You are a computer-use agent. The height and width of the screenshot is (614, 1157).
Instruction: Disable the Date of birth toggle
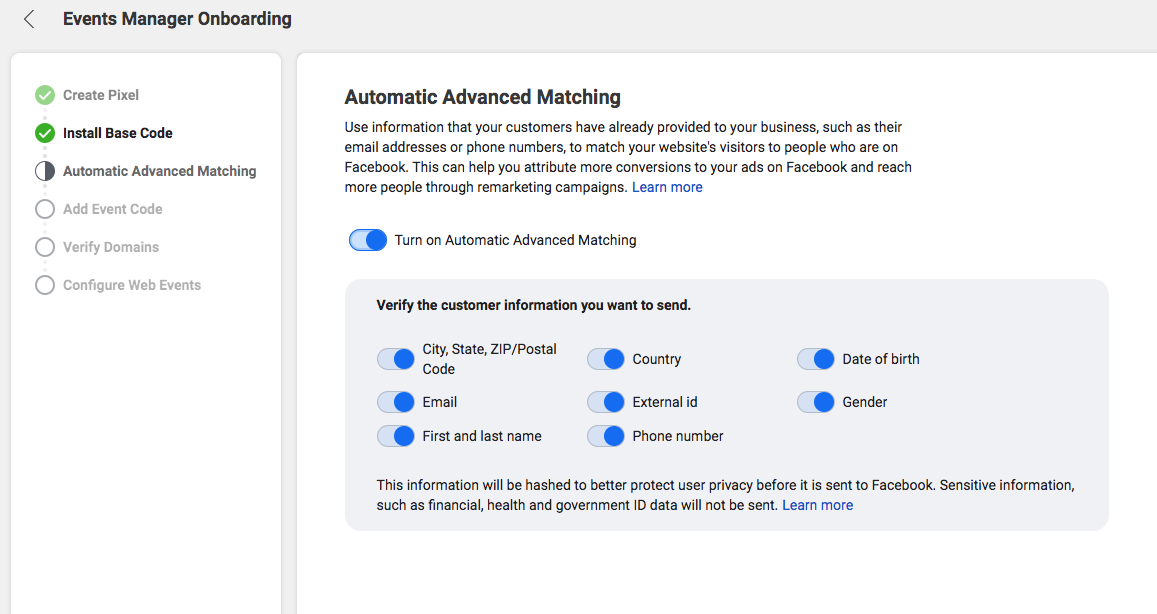816,359
